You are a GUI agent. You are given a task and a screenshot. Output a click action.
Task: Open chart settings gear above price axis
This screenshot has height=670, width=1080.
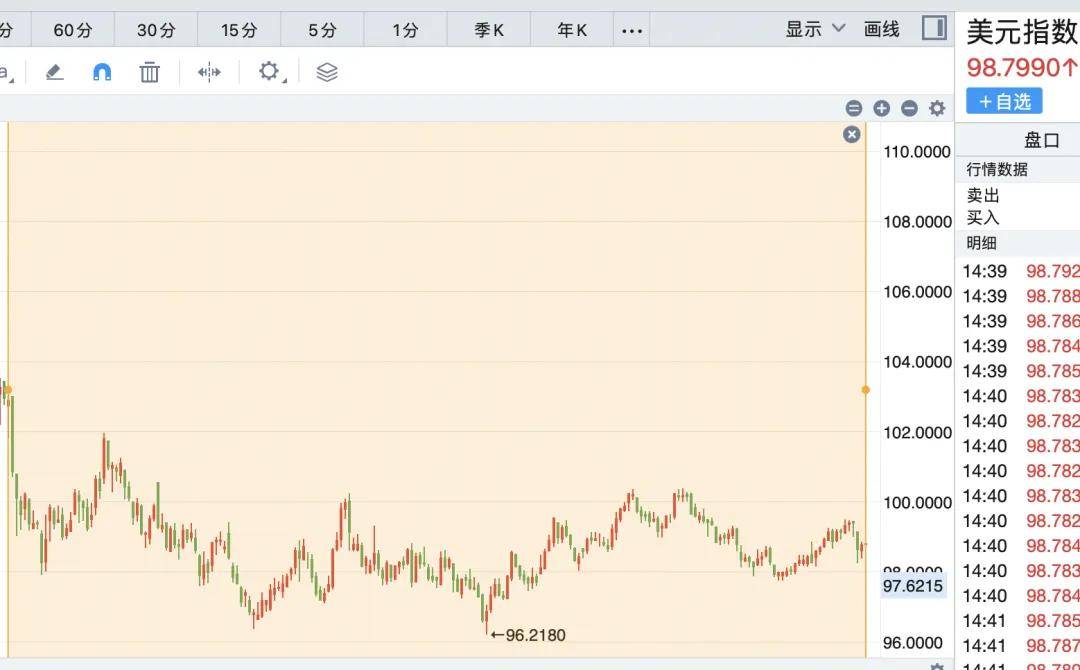[x=937, y=108]
